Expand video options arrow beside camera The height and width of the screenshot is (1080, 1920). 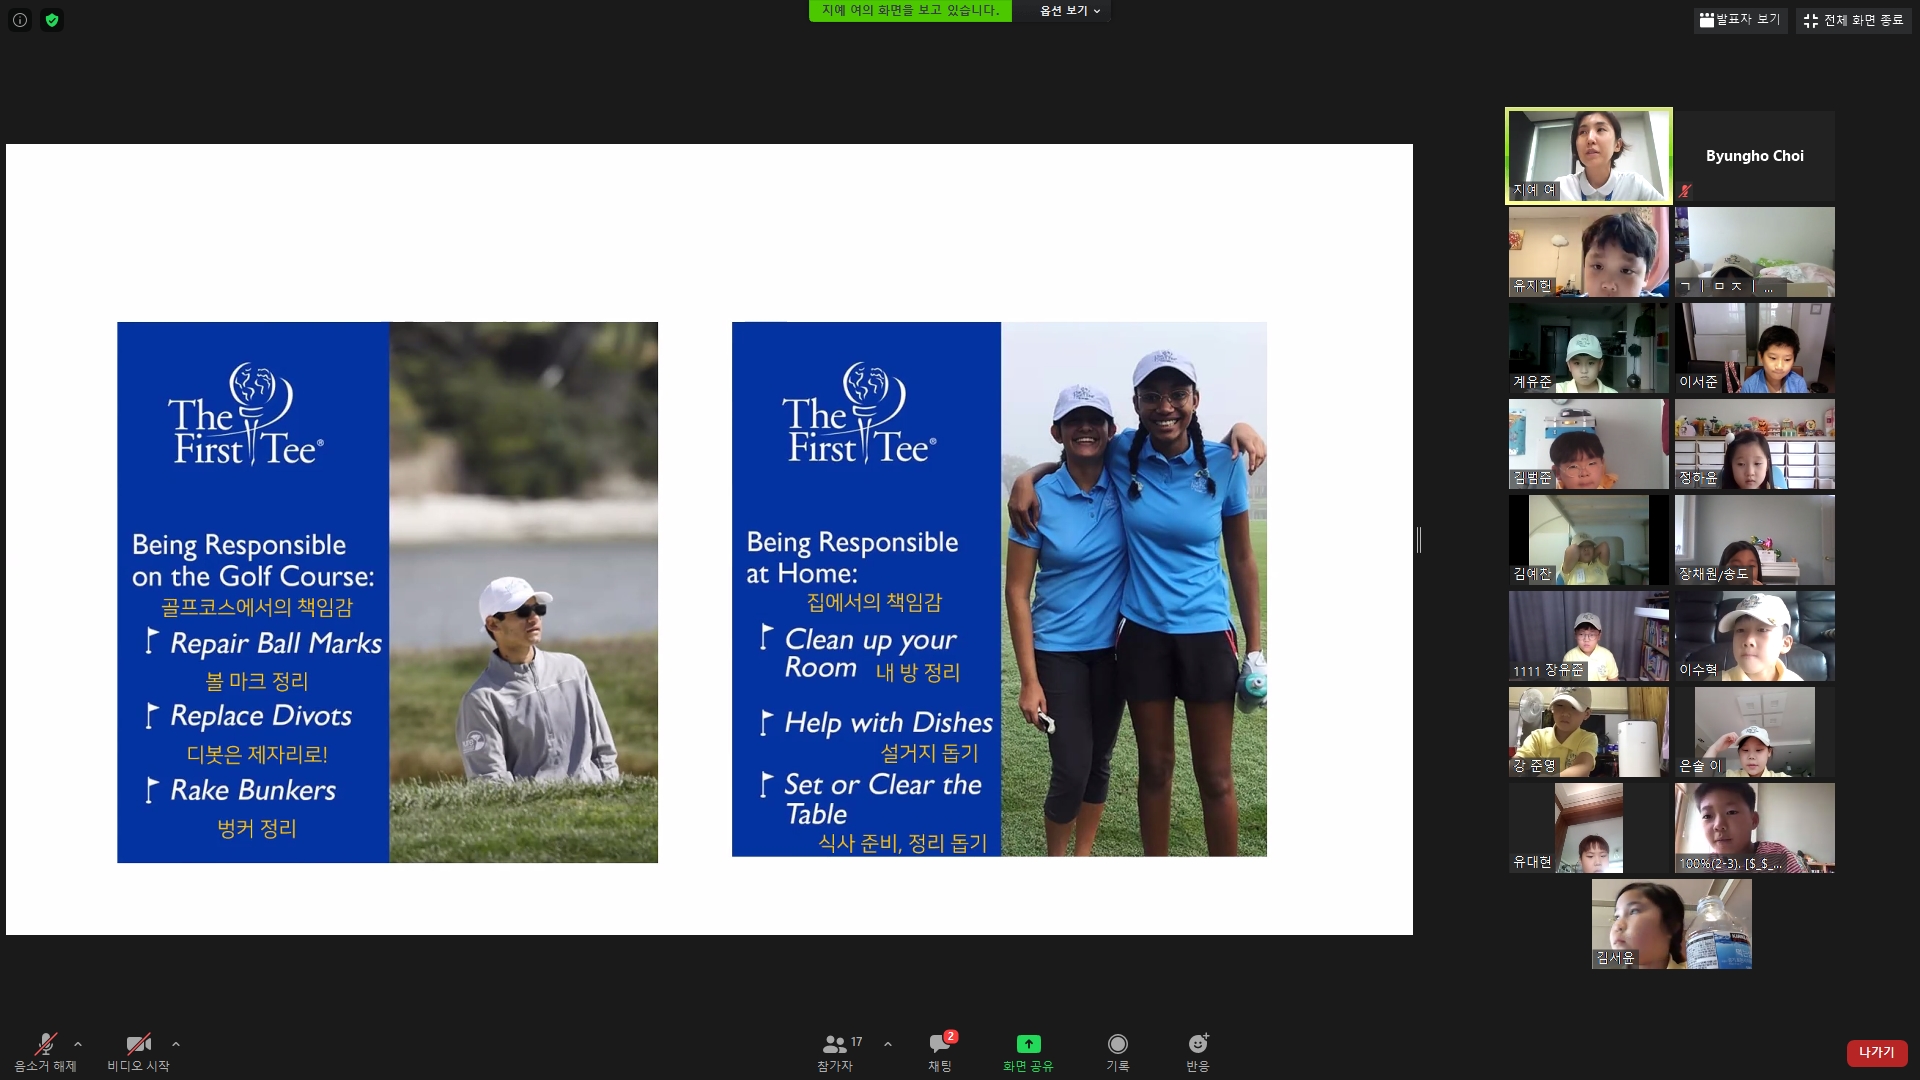tap(176, 1044)
